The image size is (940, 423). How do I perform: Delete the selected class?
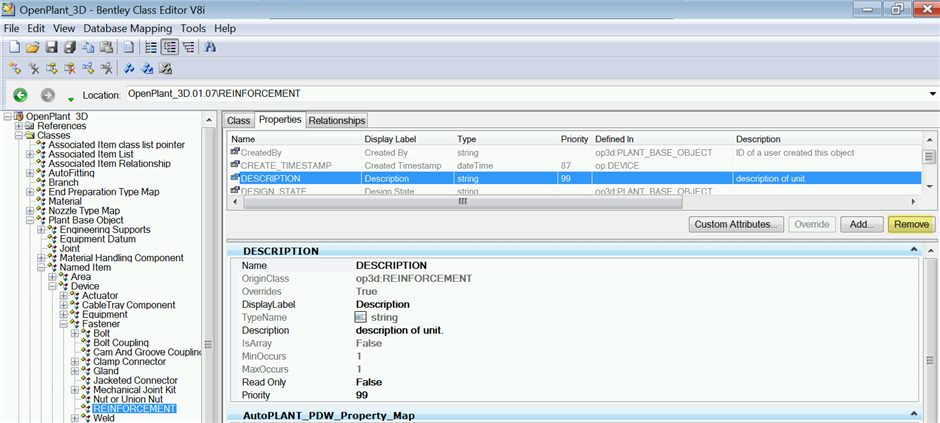[34, 68]
